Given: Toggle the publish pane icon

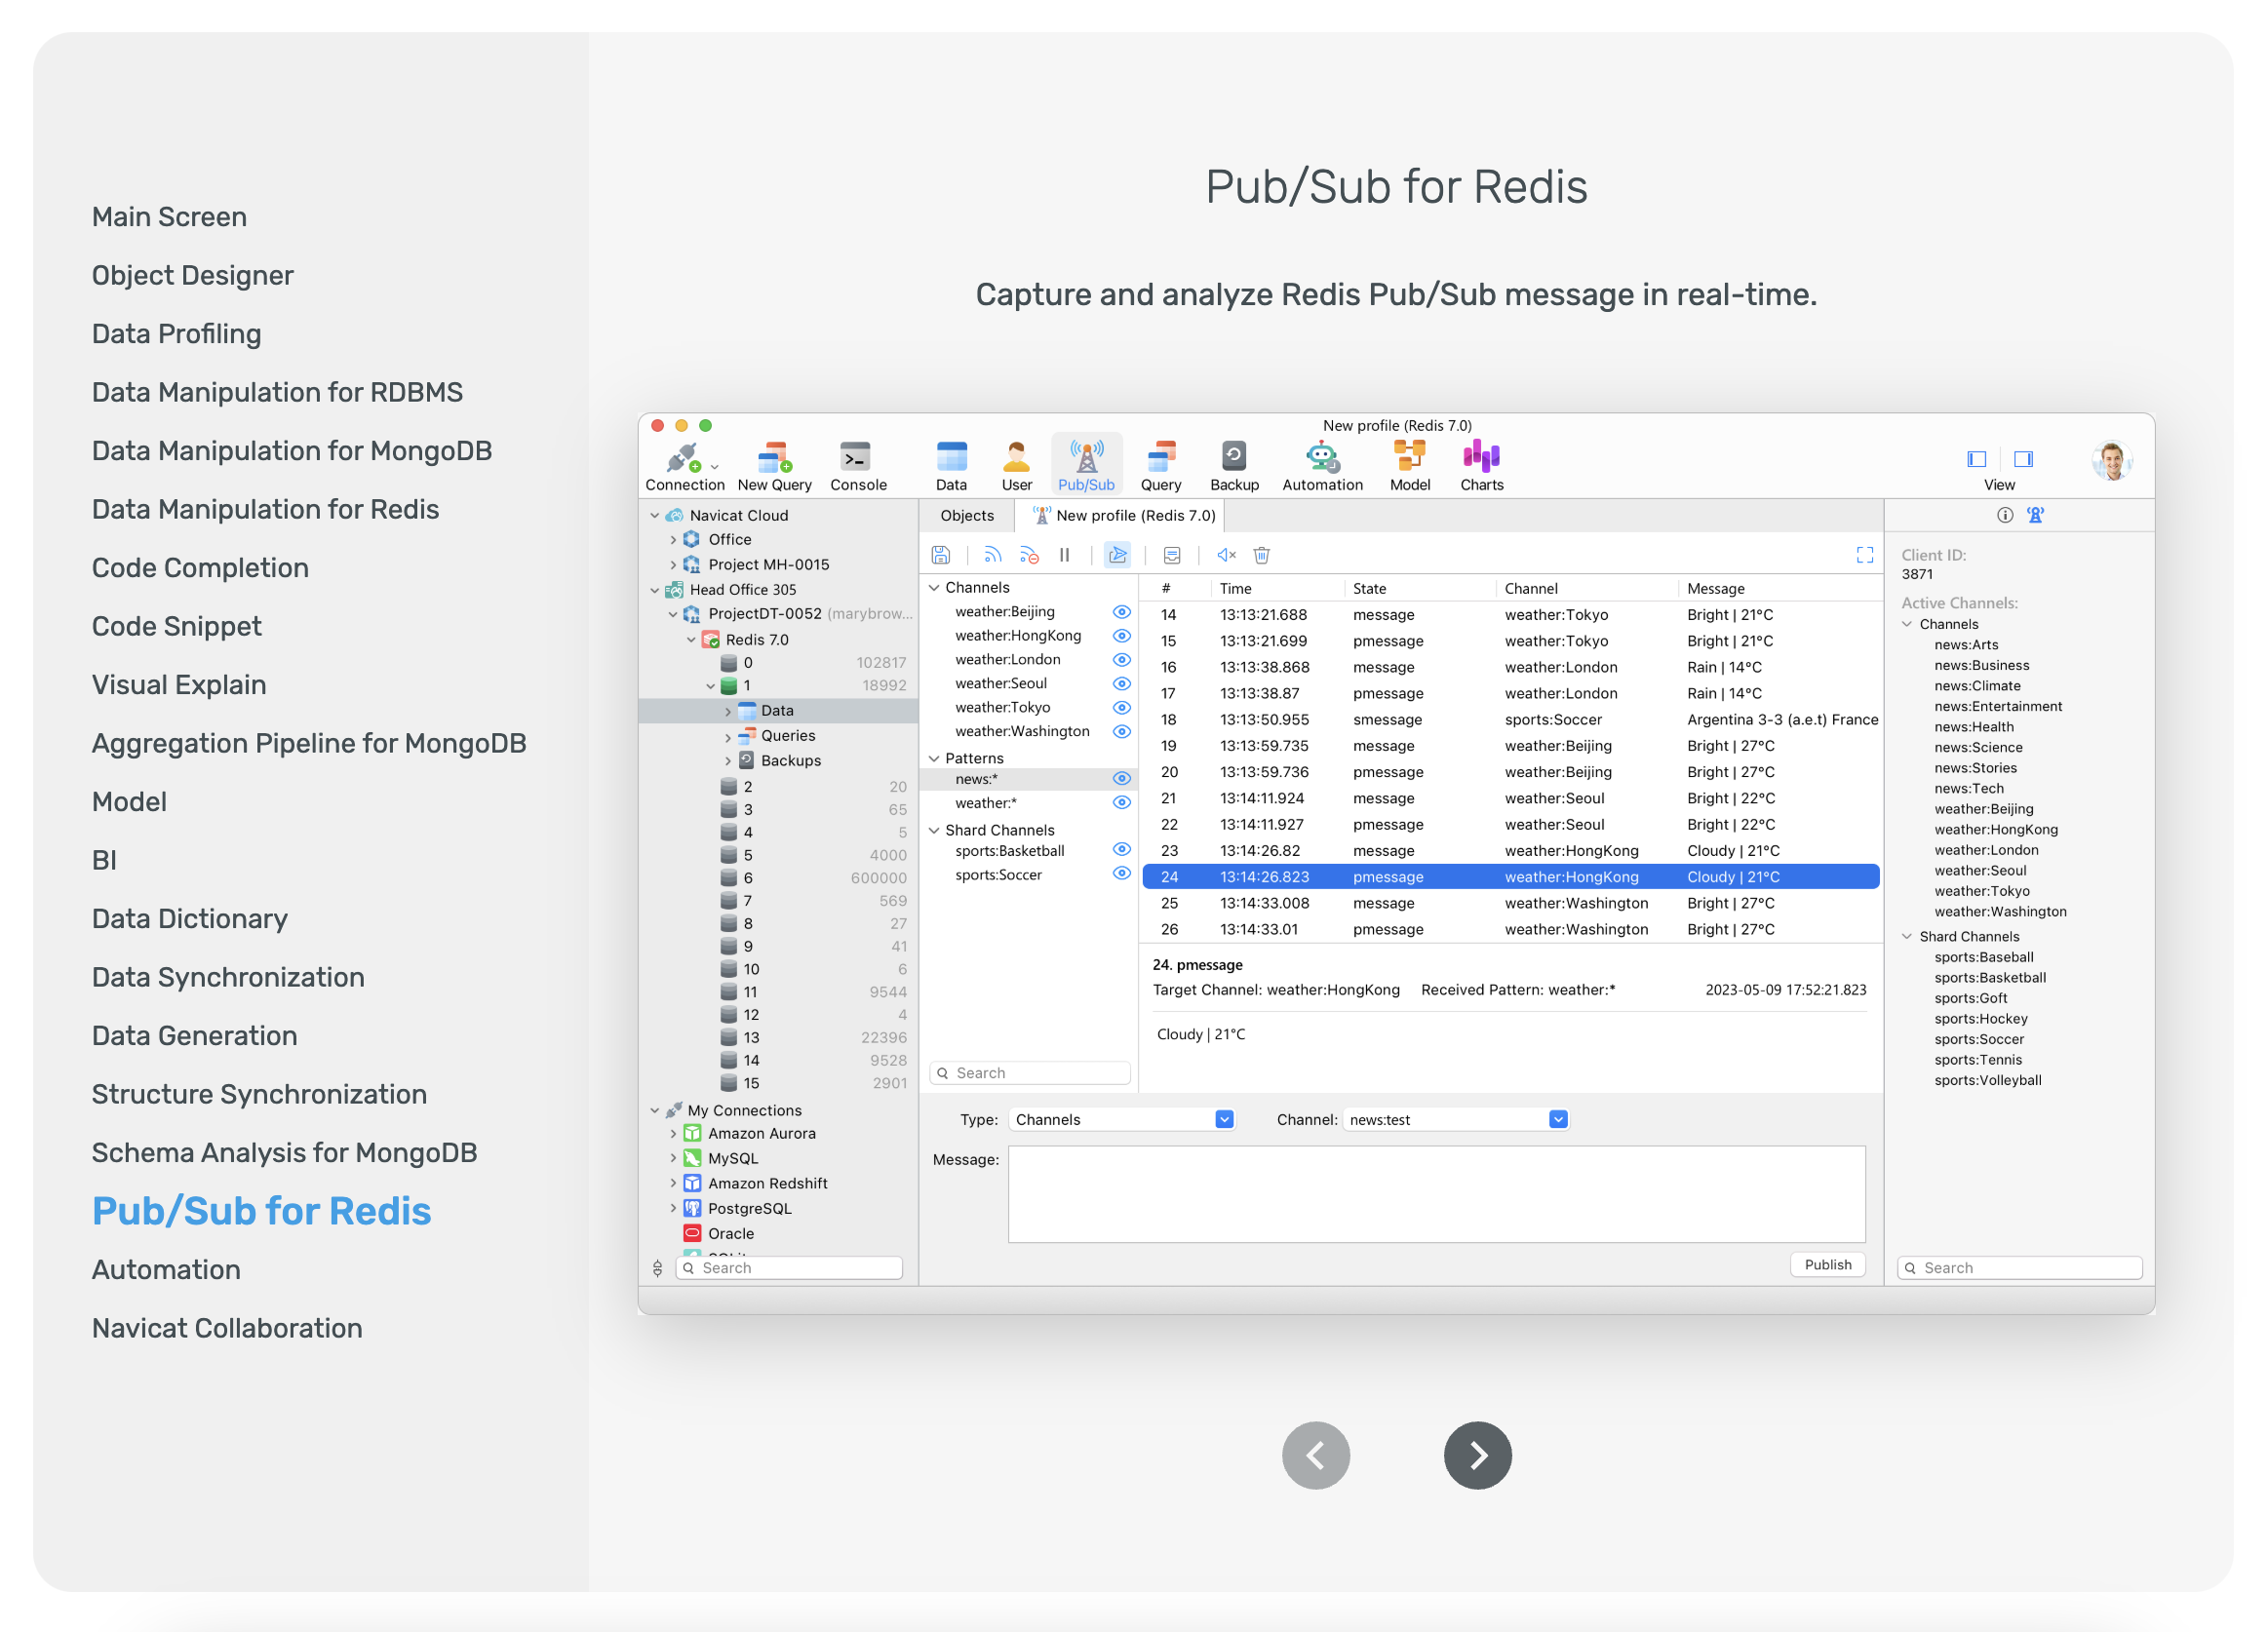Looking at the screenshot, I should tap(1117, 555).
